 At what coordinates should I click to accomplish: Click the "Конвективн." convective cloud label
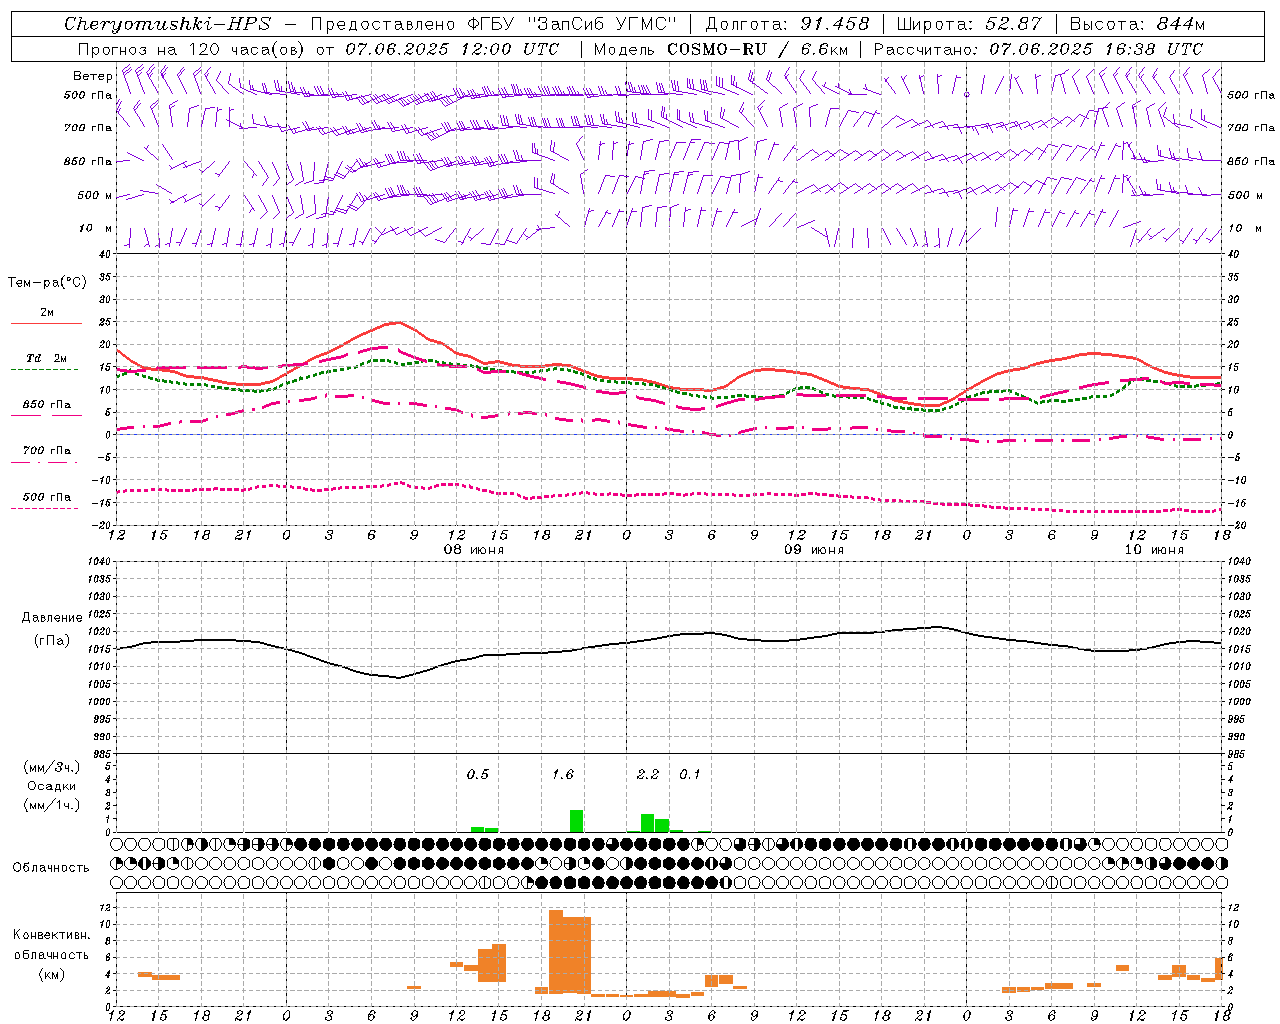pyautogui.click(x=51, y=934)
